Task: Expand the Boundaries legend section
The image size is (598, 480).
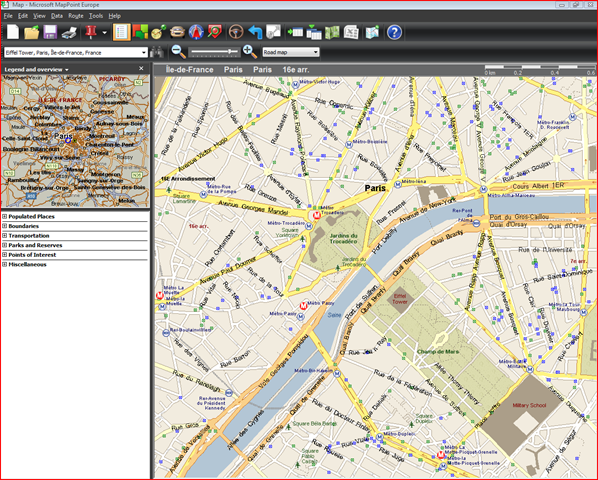Action: tap(5, 226)
